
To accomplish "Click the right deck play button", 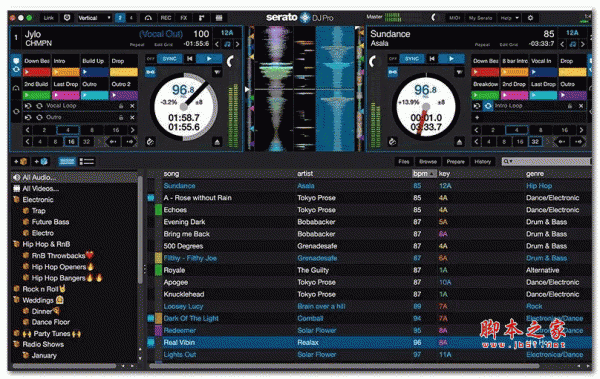I will [x=452, y=59].
